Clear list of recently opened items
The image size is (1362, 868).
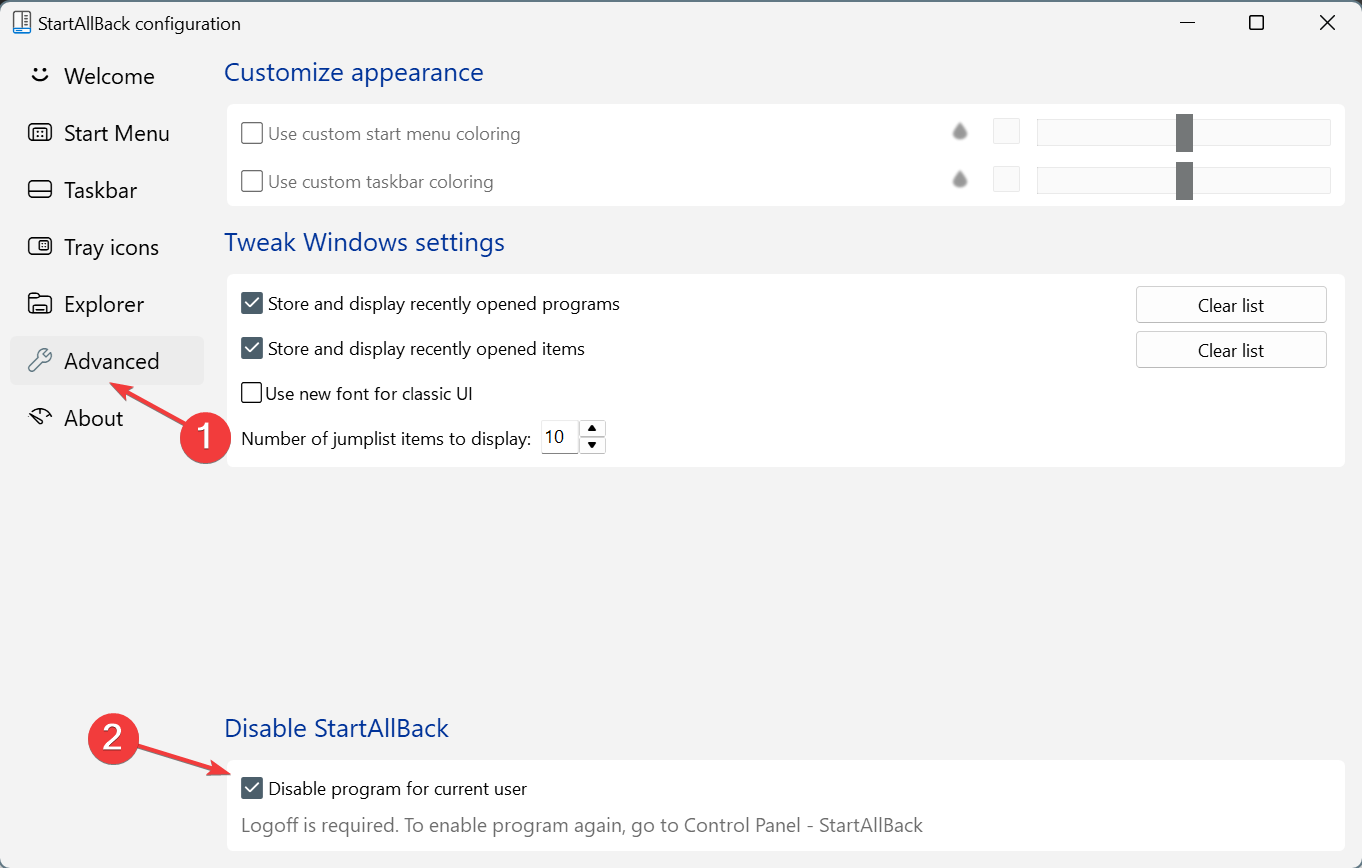tap(1231, 350)
